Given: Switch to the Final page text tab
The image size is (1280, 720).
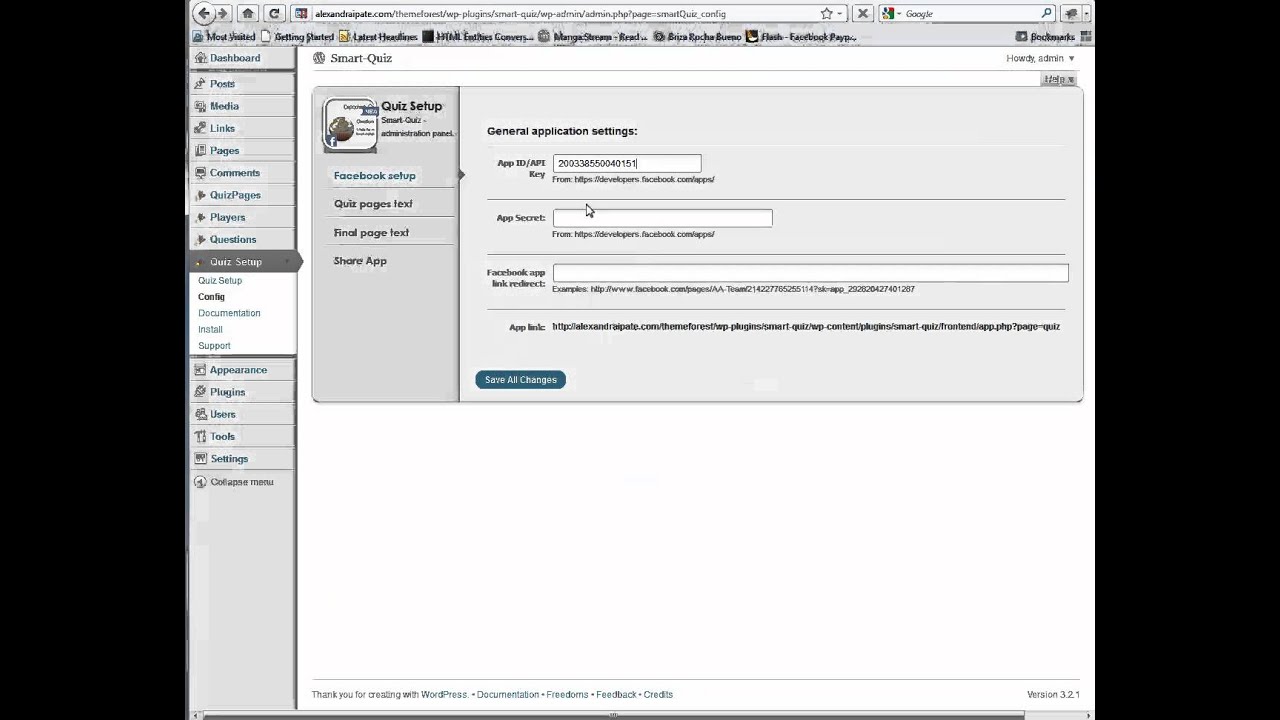Looking at the screenshot, I should 371,233.
